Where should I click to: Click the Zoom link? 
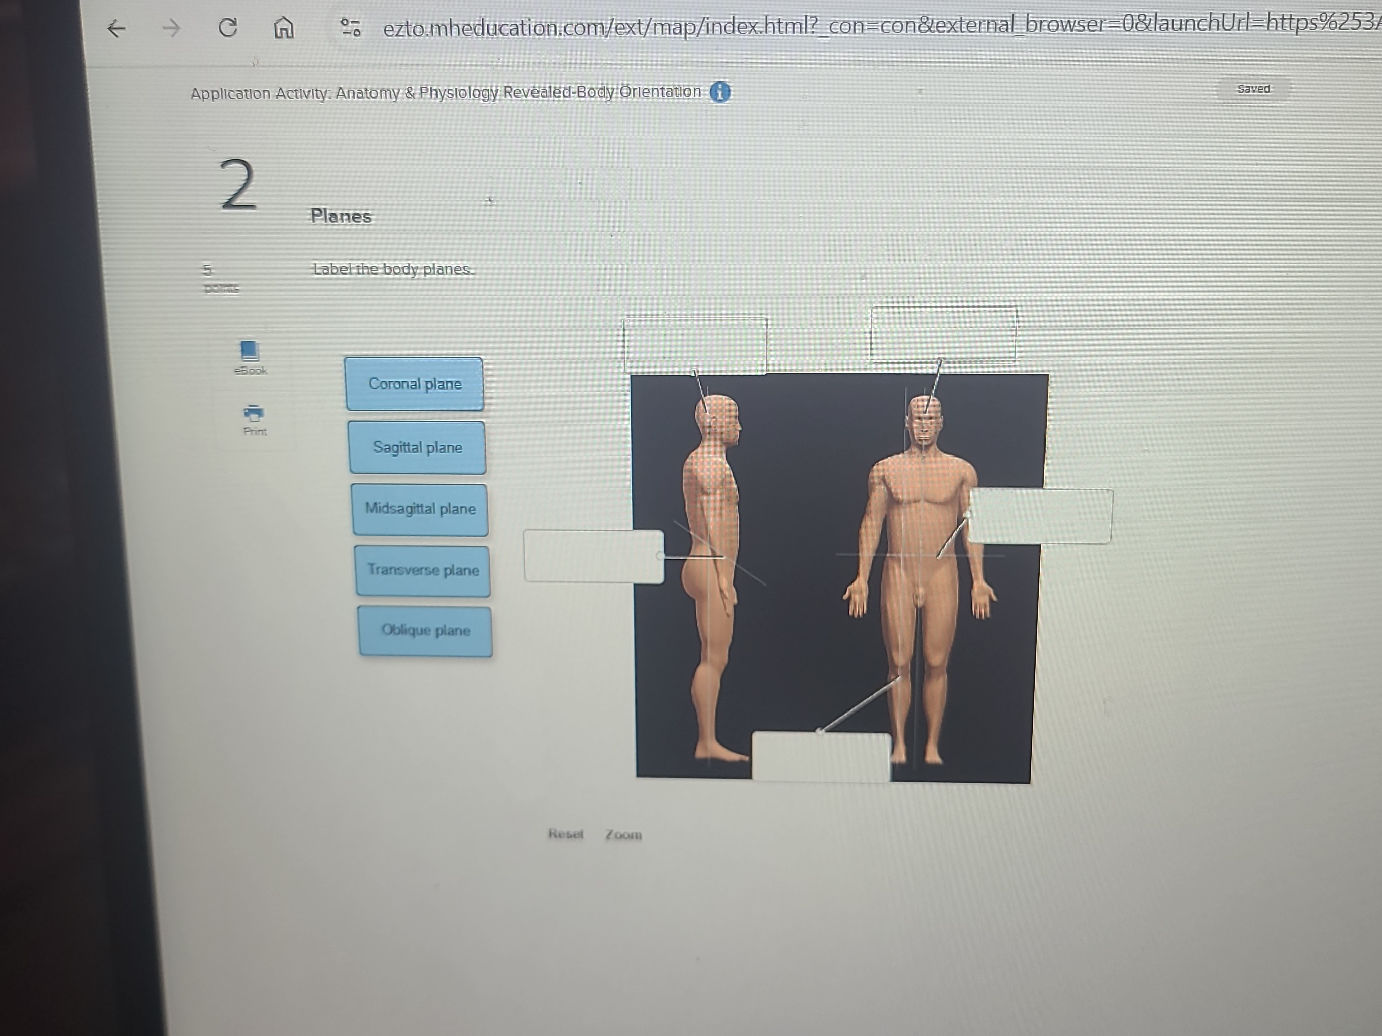[623, 835]
